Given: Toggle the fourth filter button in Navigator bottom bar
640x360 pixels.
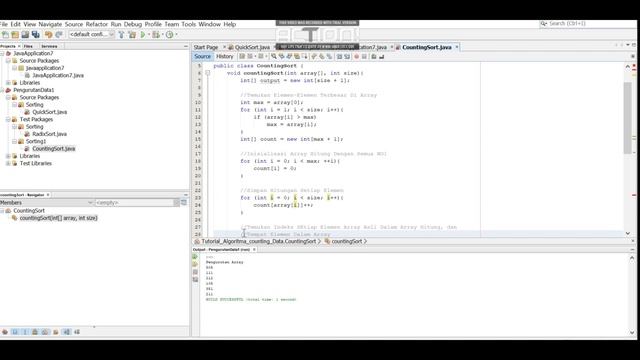Looking at the screenshot, I should [x=35, y=332].
